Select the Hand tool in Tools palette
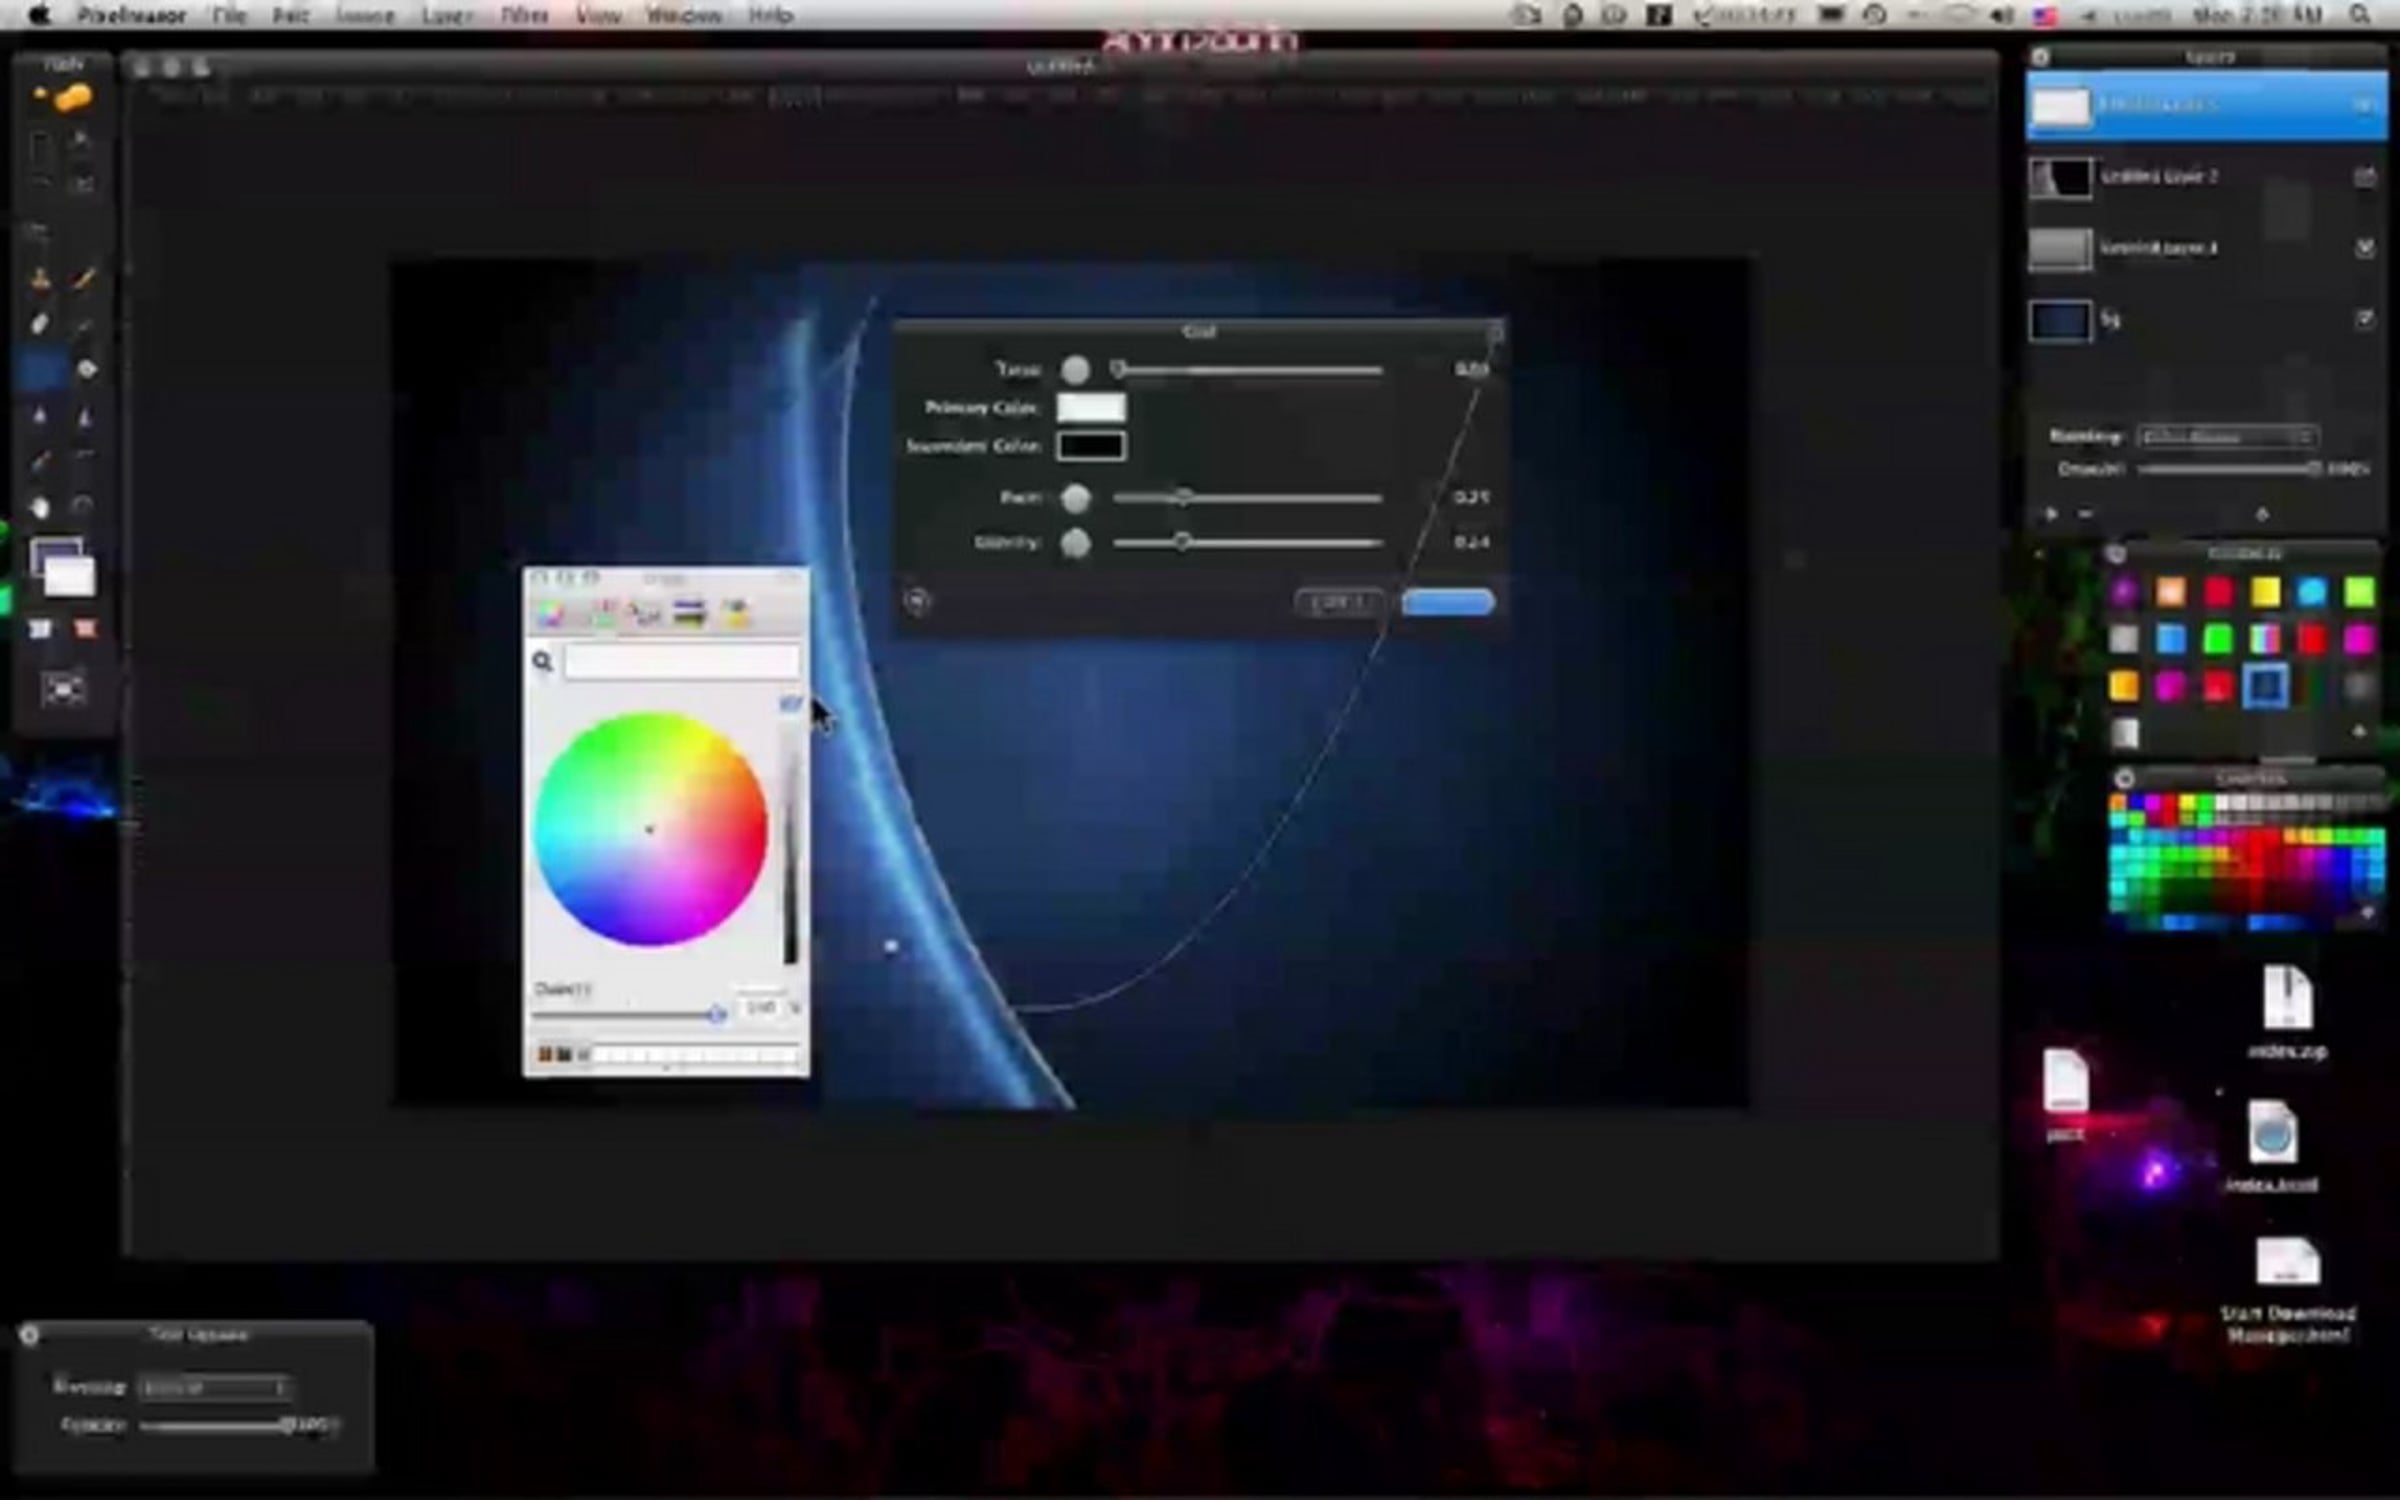This screenshot has height=1500, width=2400. [40, 507]
